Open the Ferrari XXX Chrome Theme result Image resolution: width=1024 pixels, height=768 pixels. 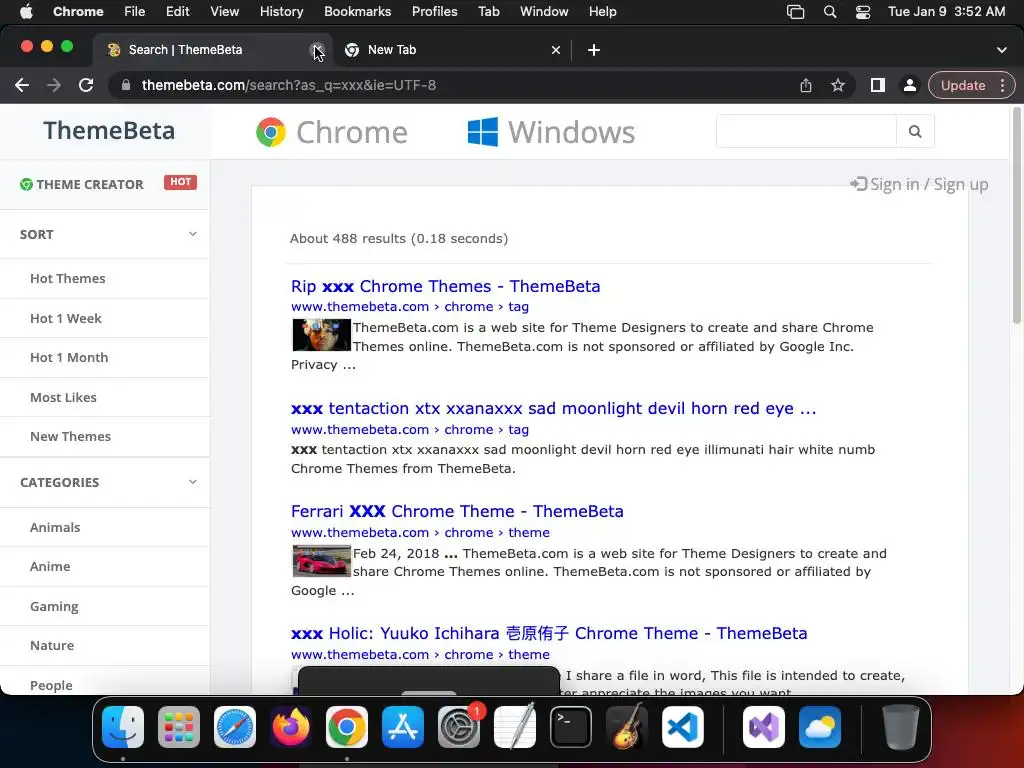click(x=457, y=511)
